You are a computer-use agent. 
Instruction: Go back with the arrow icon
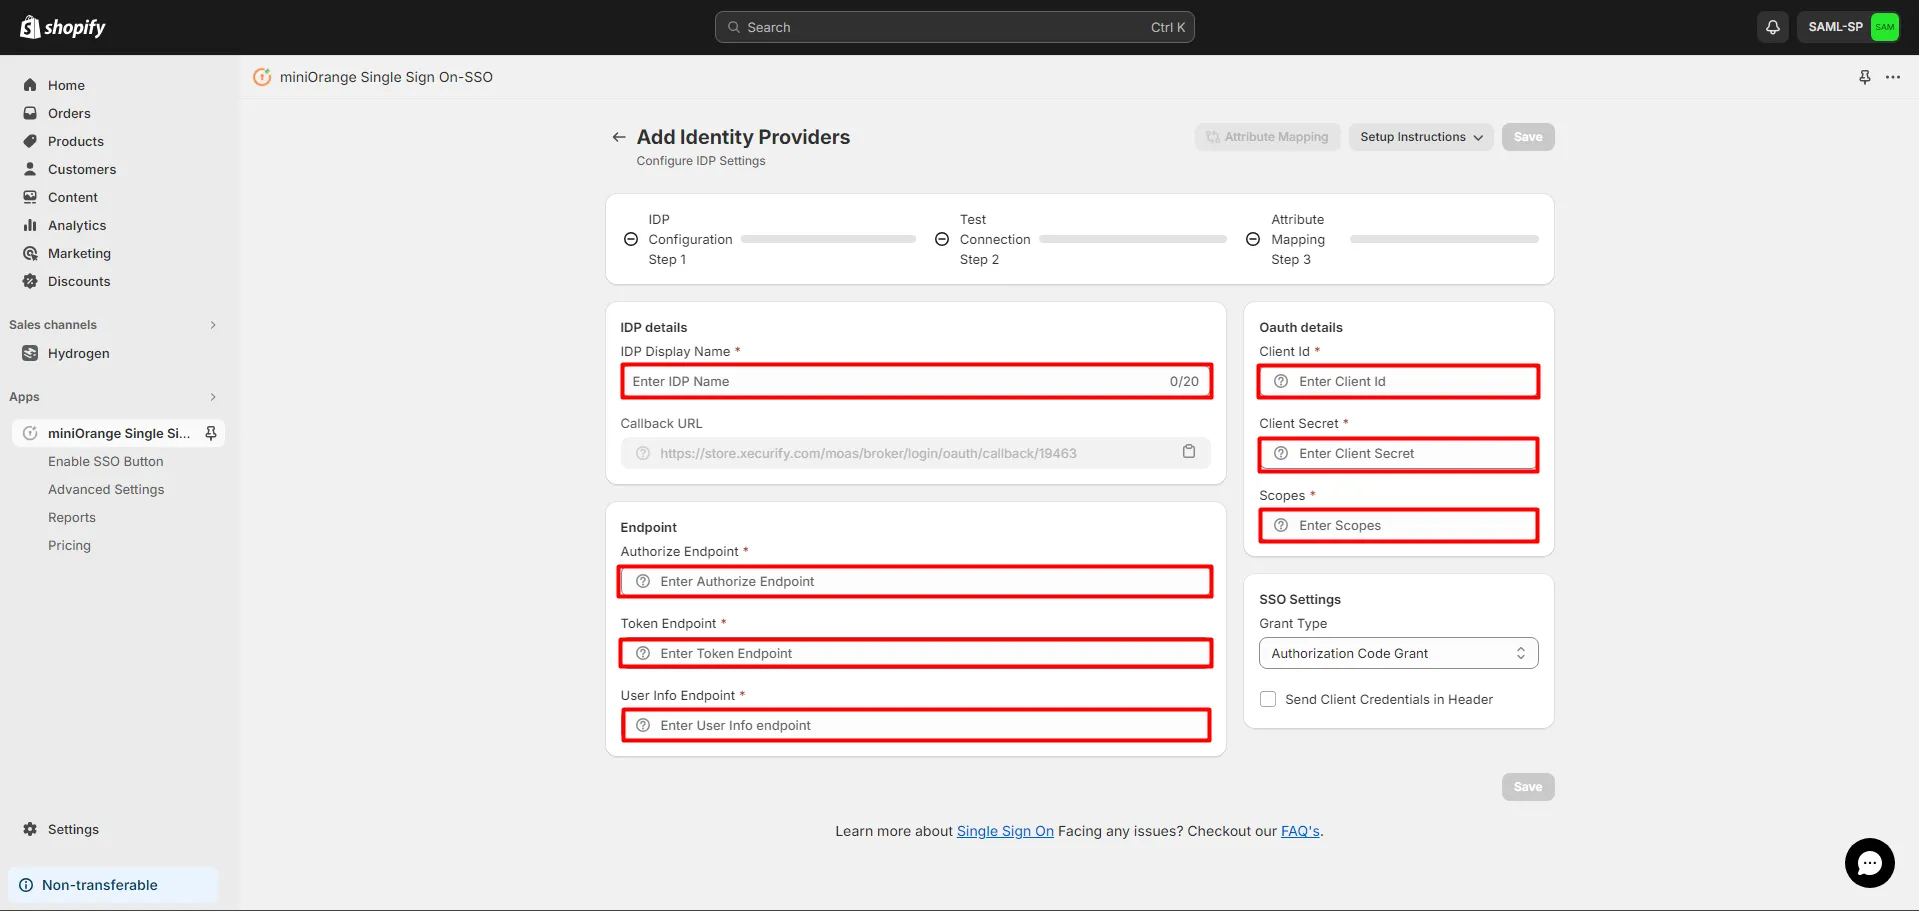(x=619, y=137)
